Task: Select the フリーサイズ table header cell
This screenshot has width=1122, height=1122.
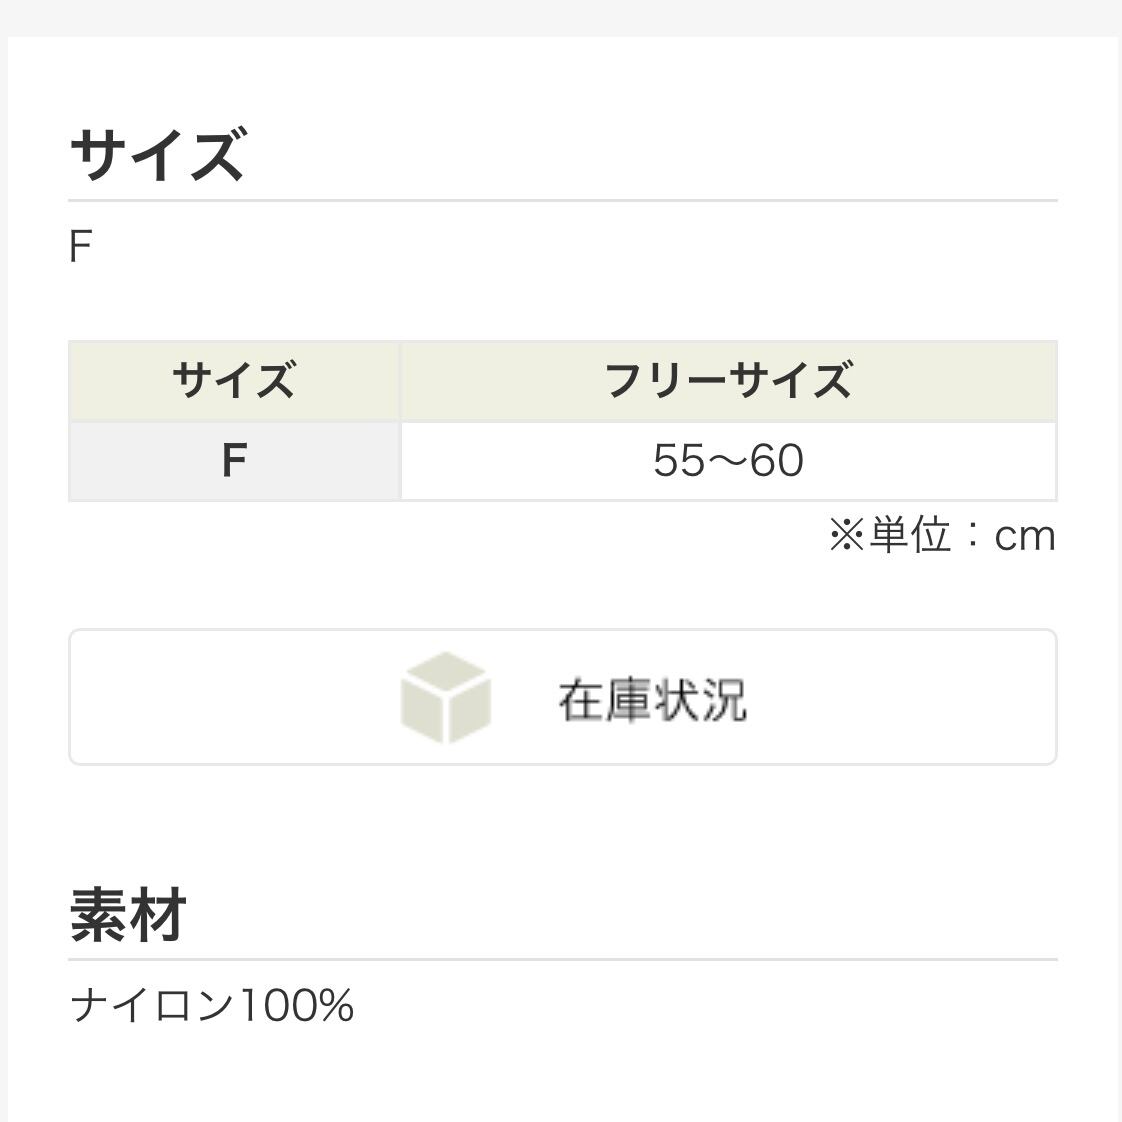Action: 728,381
